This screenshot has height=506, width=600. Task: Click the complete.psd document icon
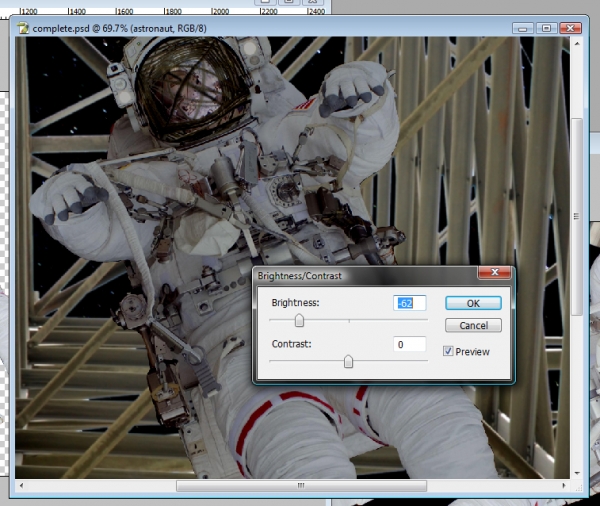23,28
